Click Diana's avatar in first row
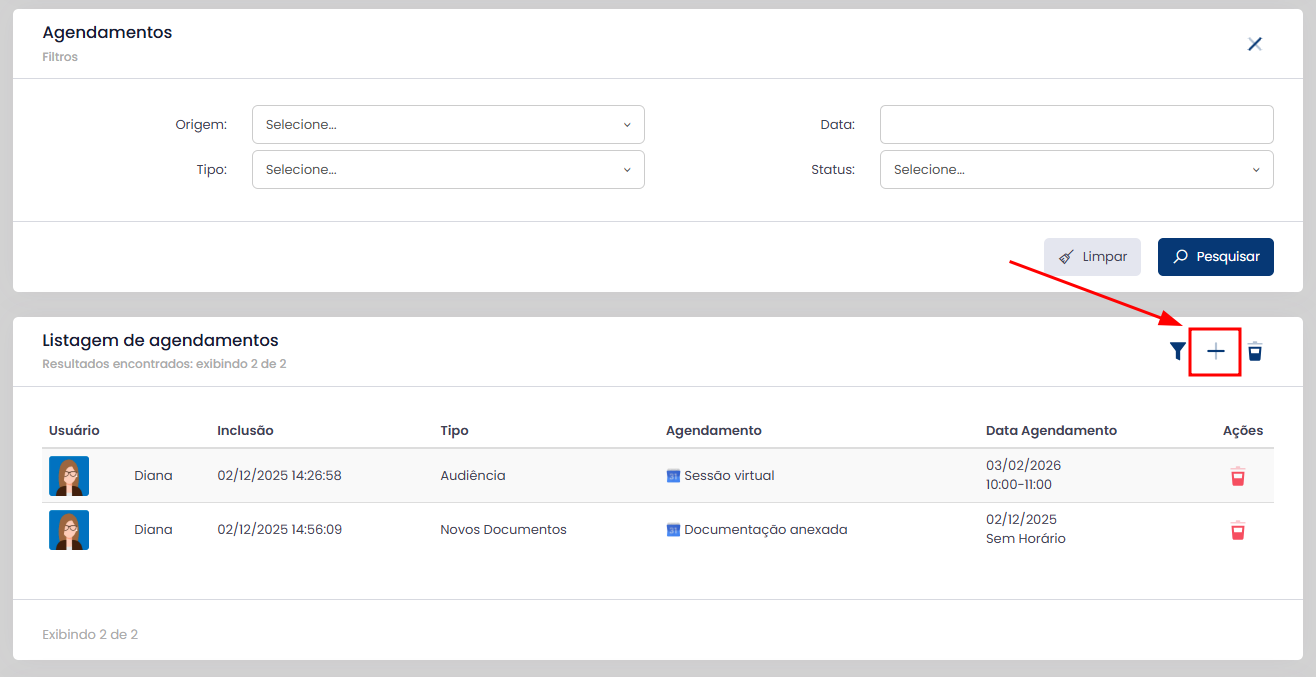This screenshot has width=1316, height=677. click(x=69, y=476)
